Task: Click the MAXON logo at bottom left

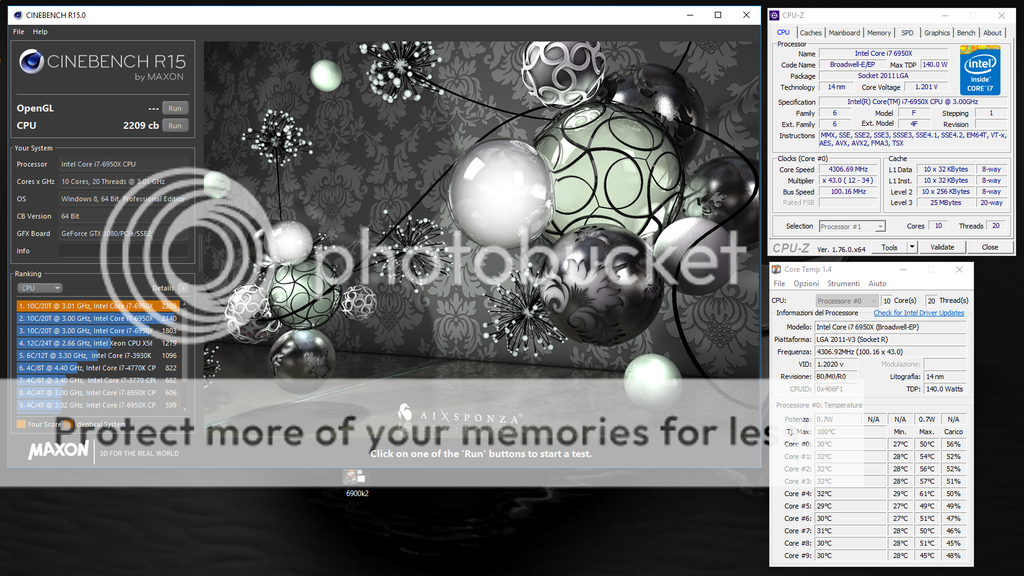Action: [x=59, y=452]
